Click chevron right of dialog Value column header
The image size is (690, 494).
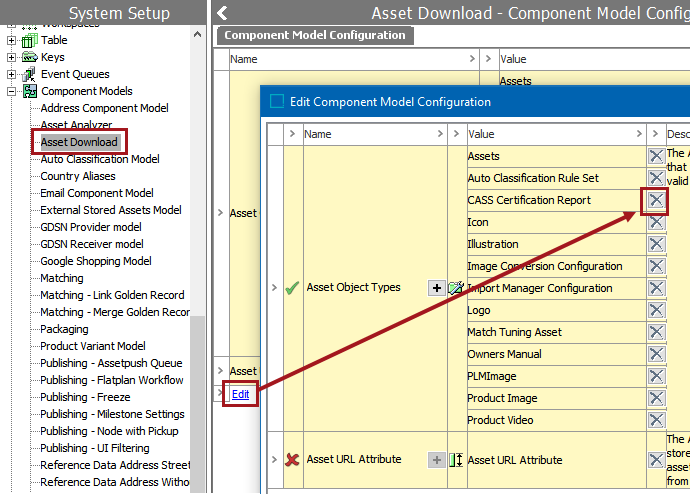639,134
